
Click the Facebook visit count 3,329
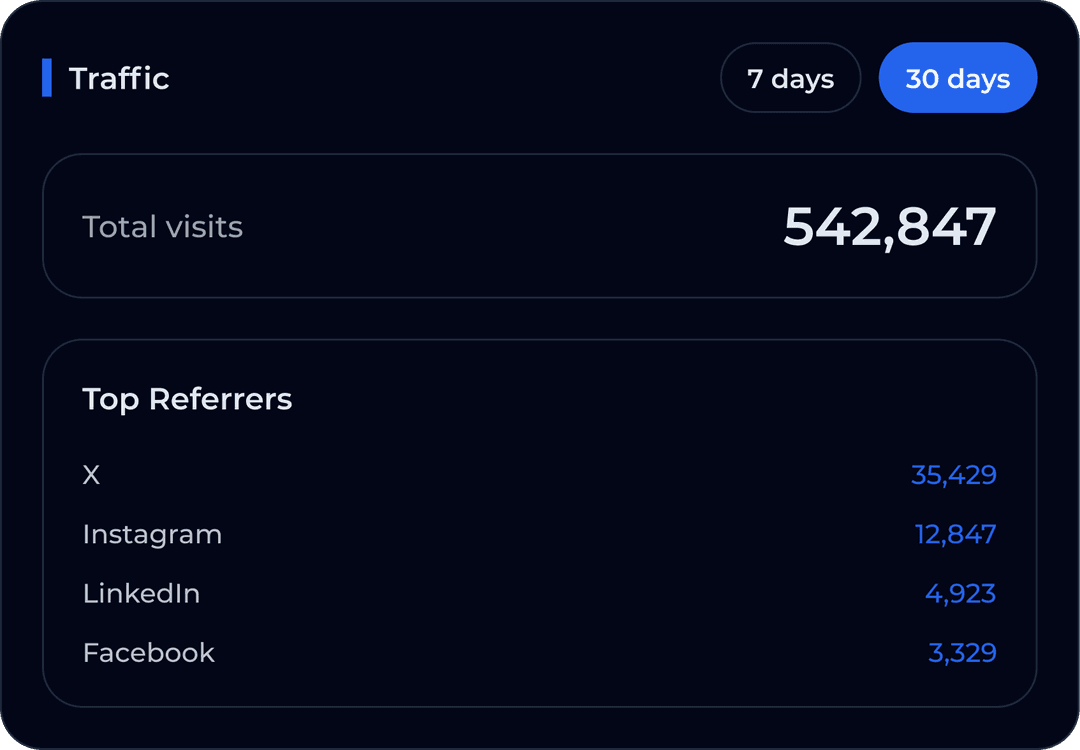(962, 652)
